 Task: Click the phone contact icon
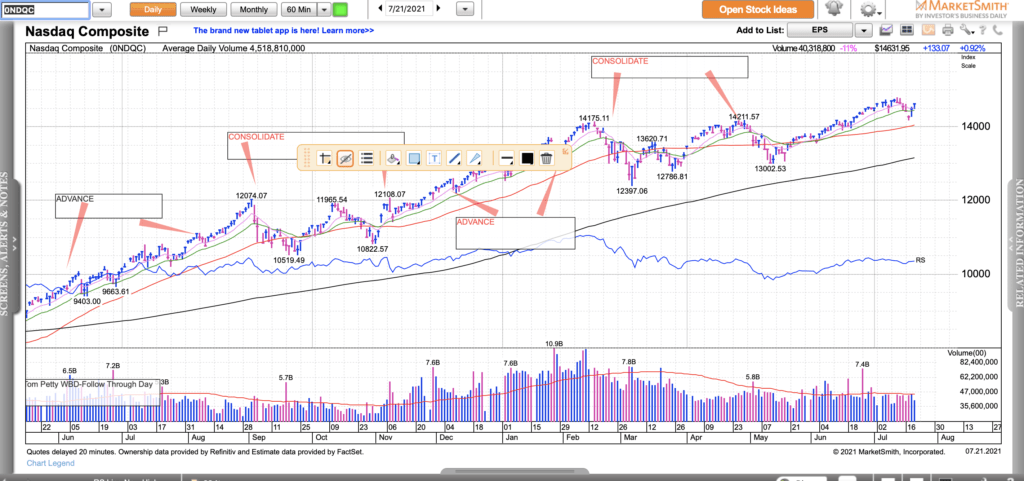click(x=997, y=30)
